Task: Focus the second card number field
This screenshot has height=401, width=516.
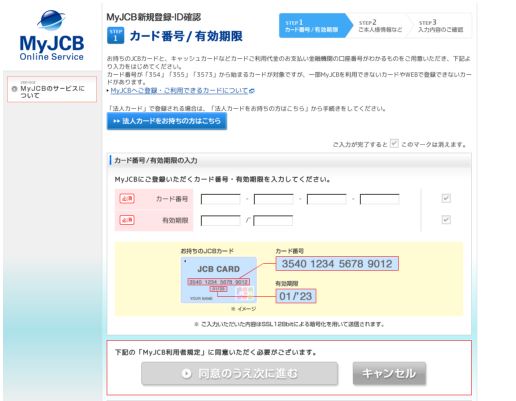Action: point(273,199)
